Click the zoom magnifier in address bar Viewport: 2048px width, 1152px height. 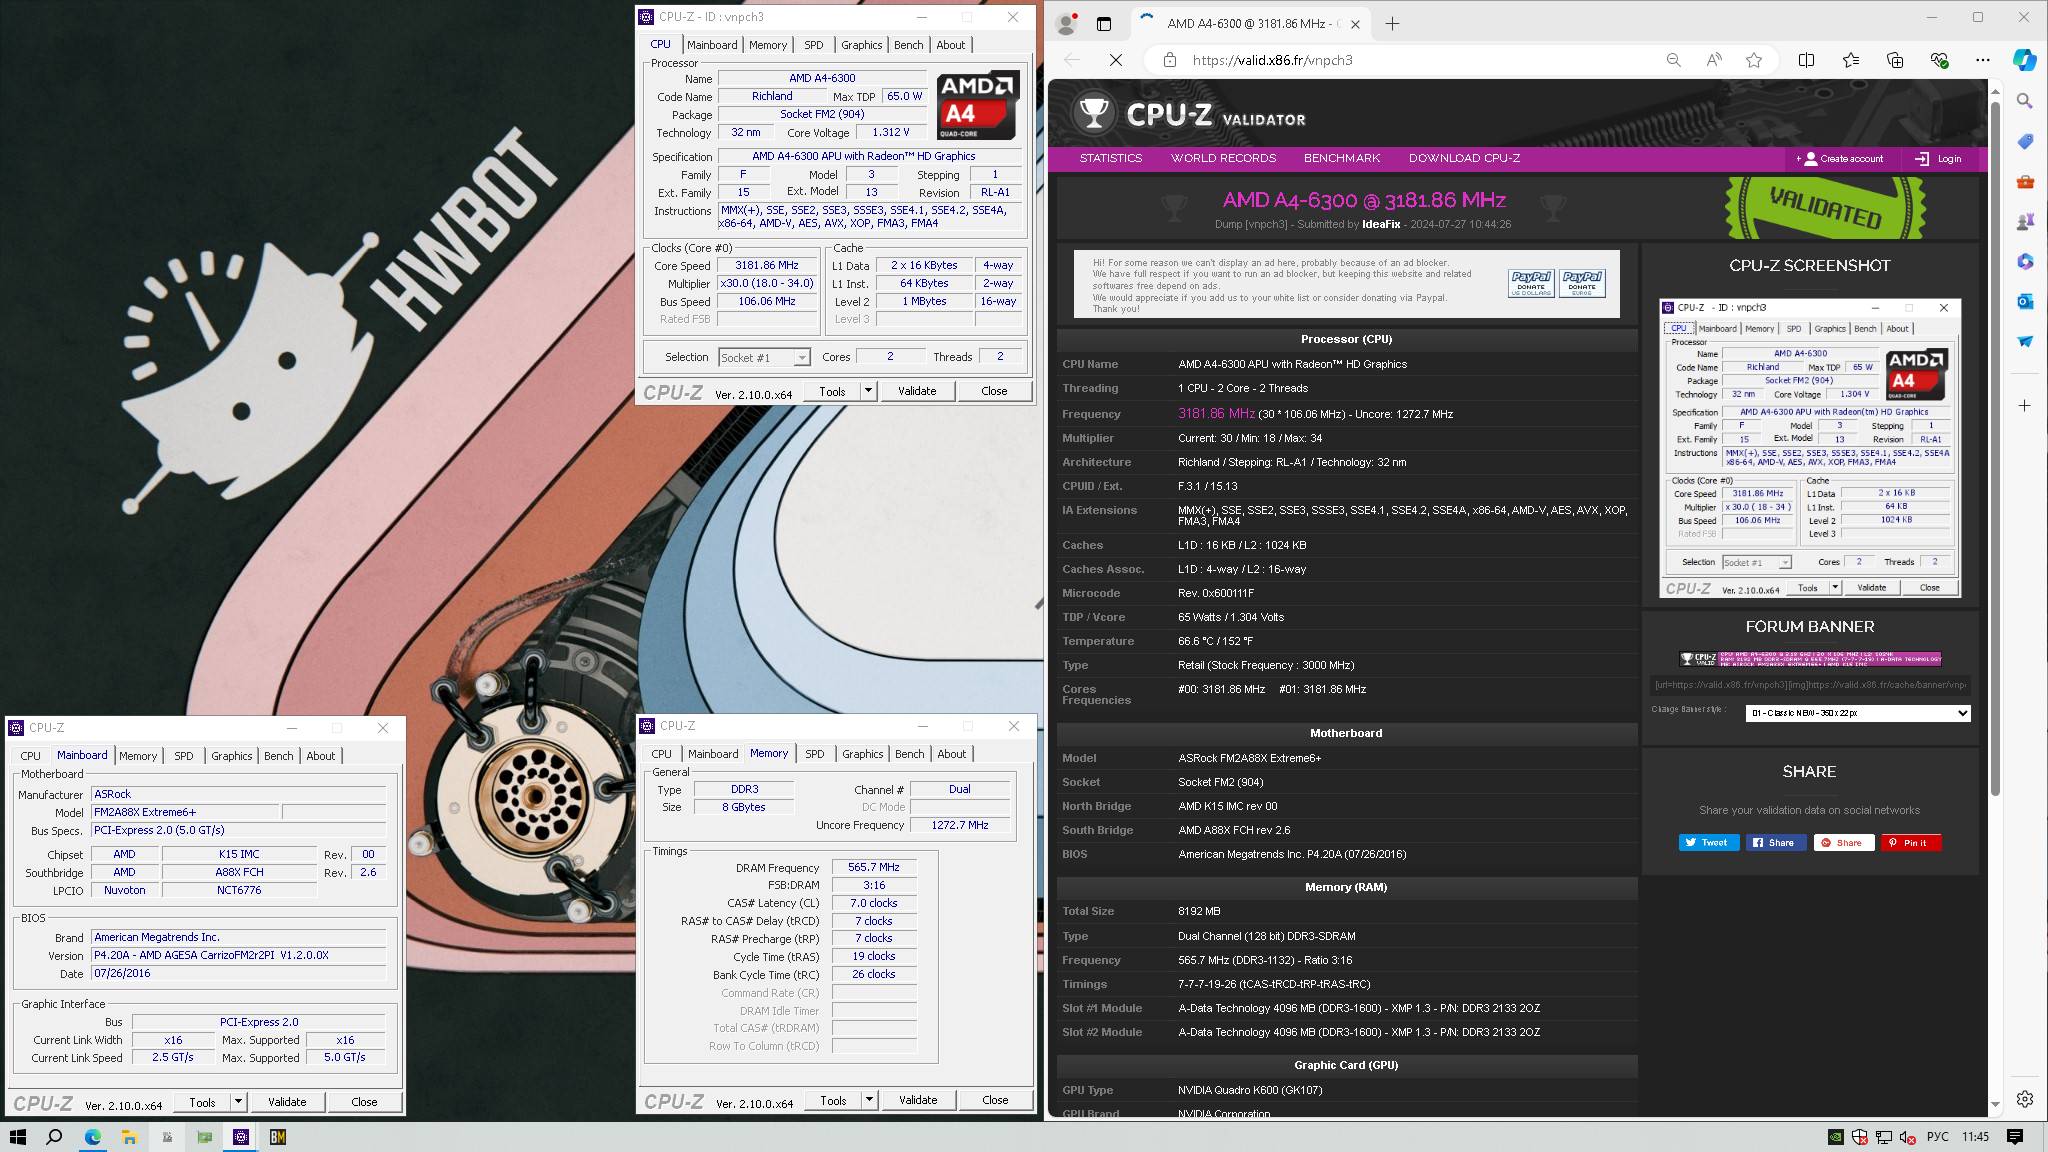1673,60
